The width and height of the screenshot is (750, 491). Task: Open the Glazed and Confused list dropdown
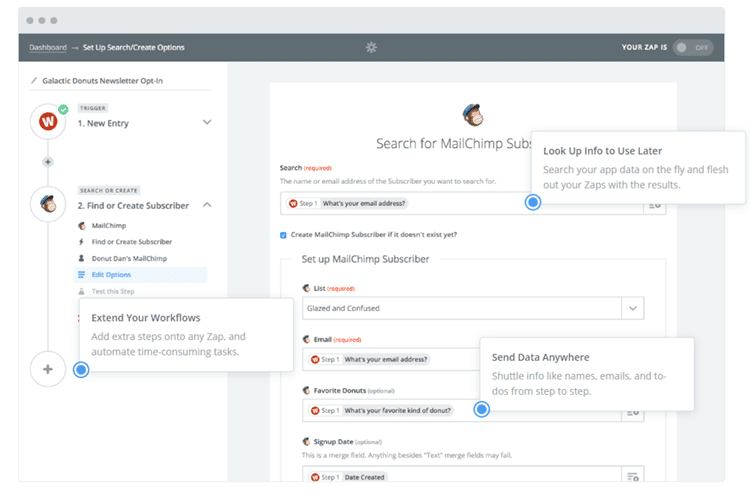click(x=473, y=308)
